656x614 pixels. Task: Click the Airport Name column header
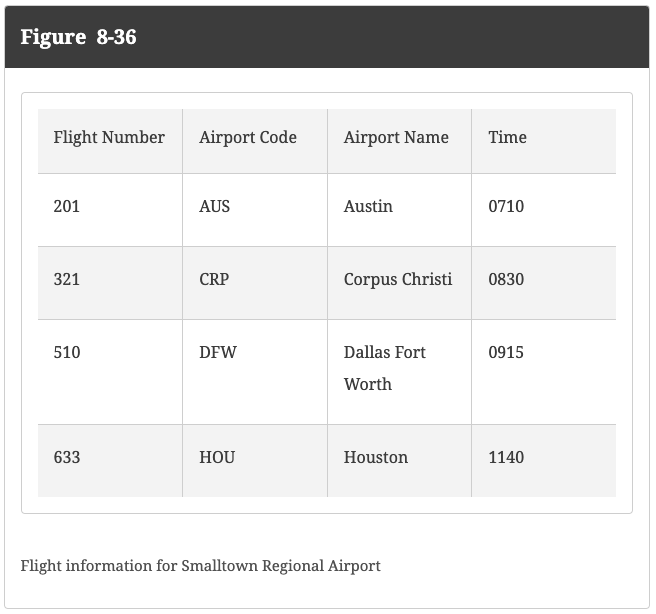tap(396, 138)
